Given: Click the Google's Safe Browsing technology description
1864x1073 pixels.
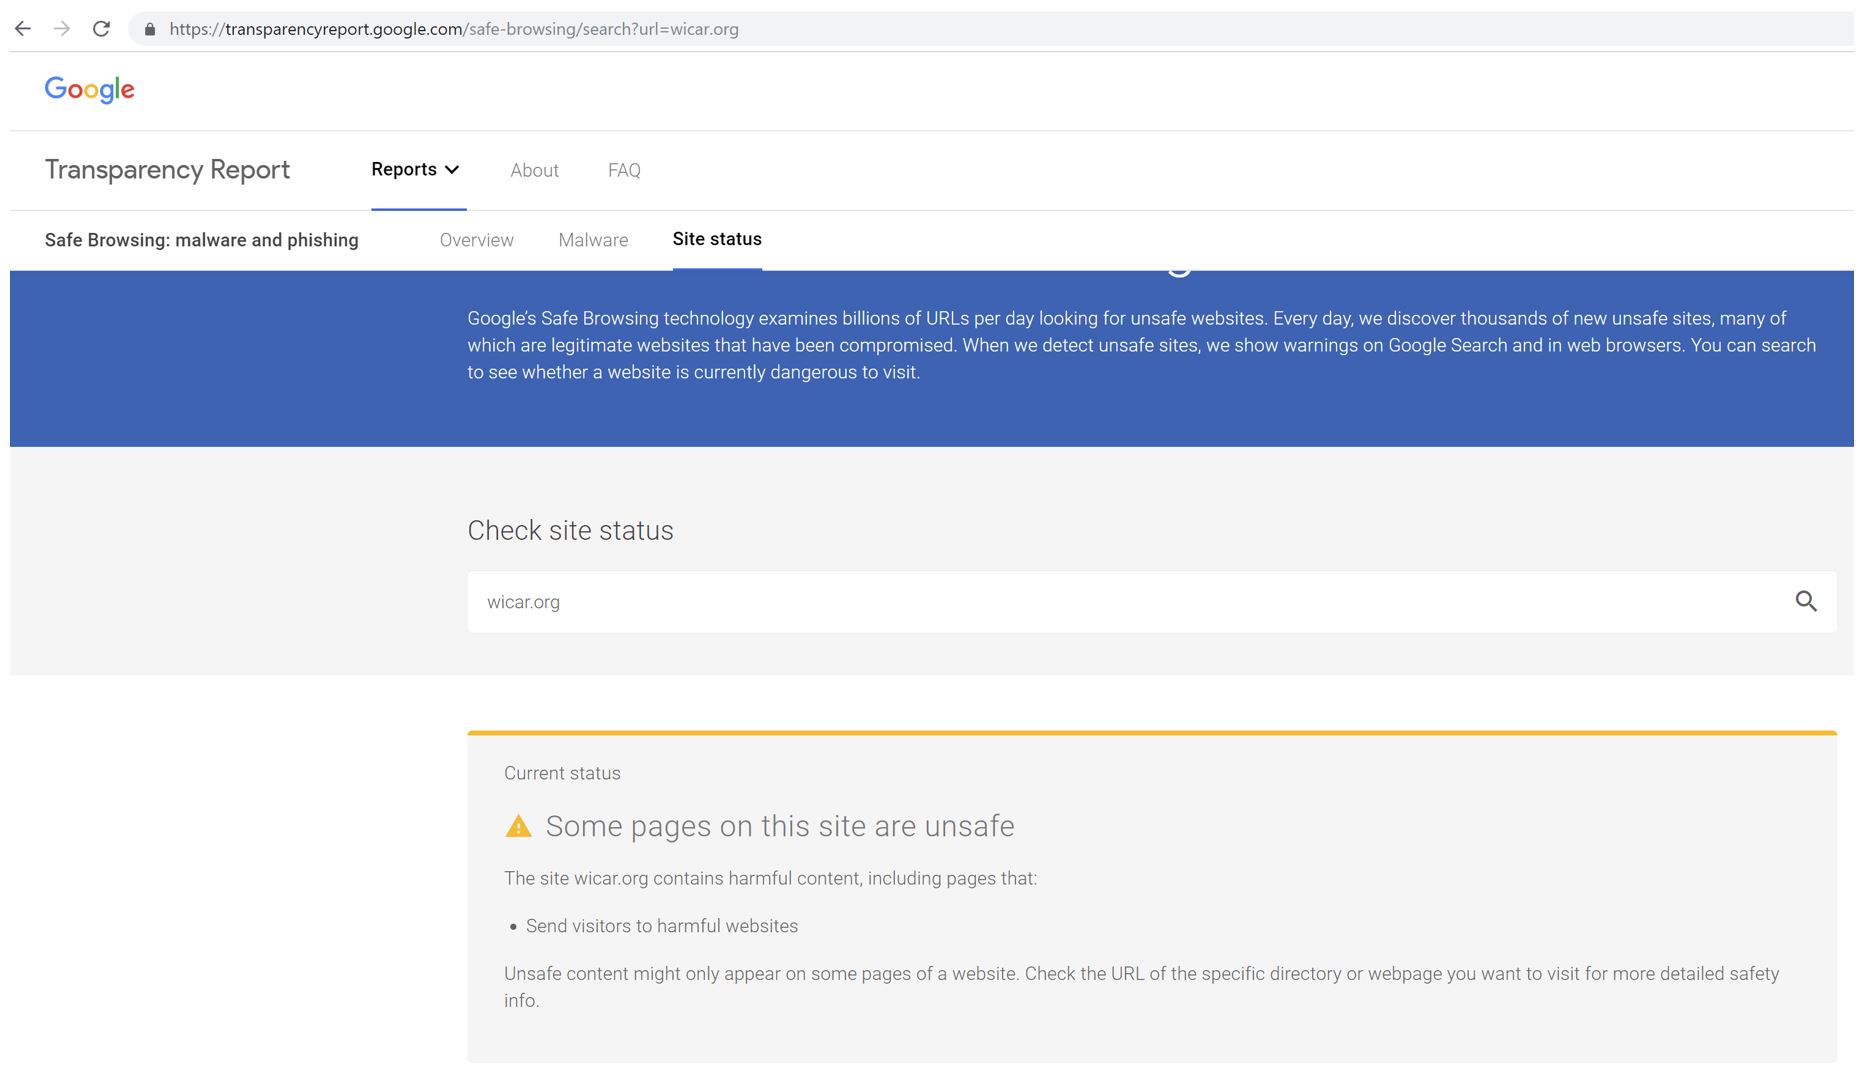Looking at the screenshot, I should [x=1141, y=345].
